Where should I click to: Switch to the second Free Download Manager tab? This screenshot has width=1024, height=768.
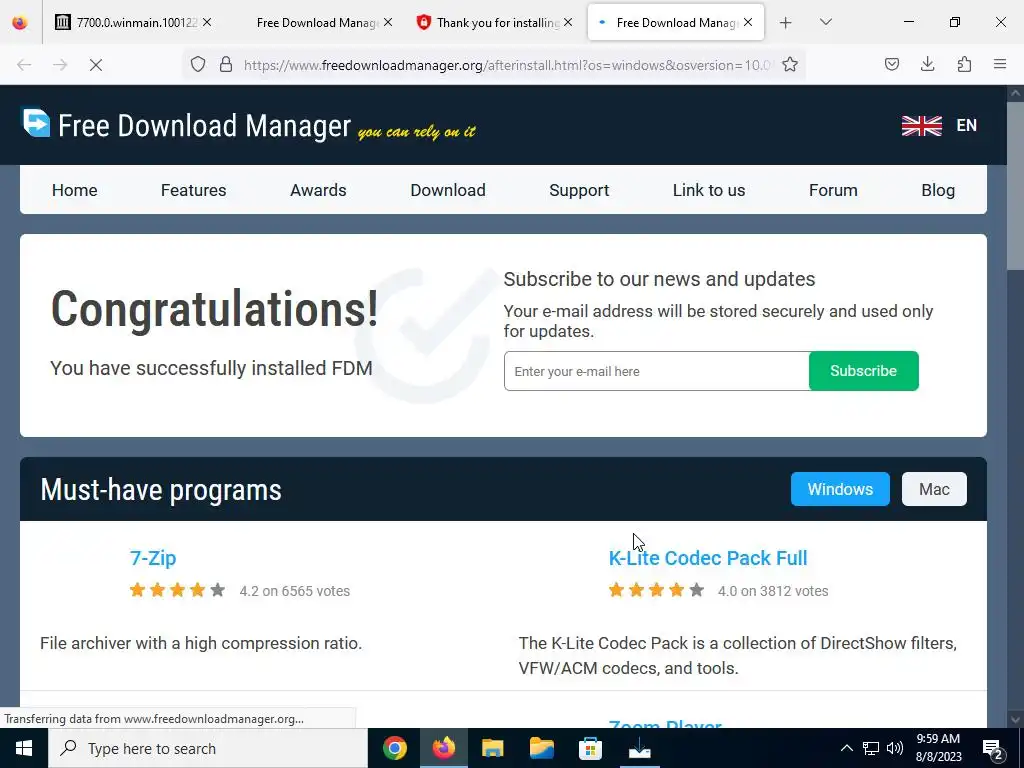pos(317,23)
